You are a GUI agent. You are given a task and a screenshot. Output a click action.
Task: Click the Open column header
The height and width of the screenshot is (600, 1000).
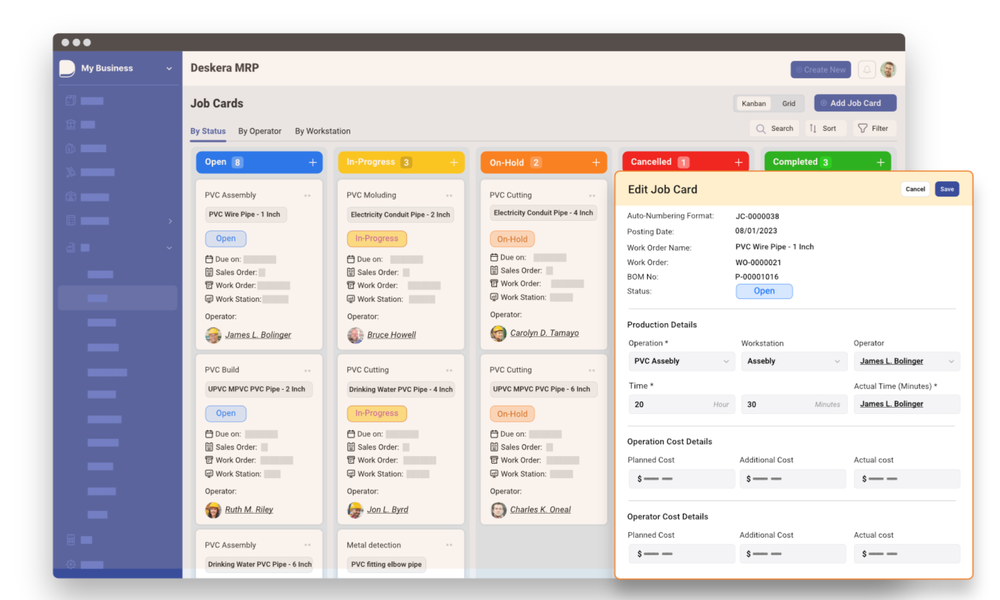pos(259,163)
